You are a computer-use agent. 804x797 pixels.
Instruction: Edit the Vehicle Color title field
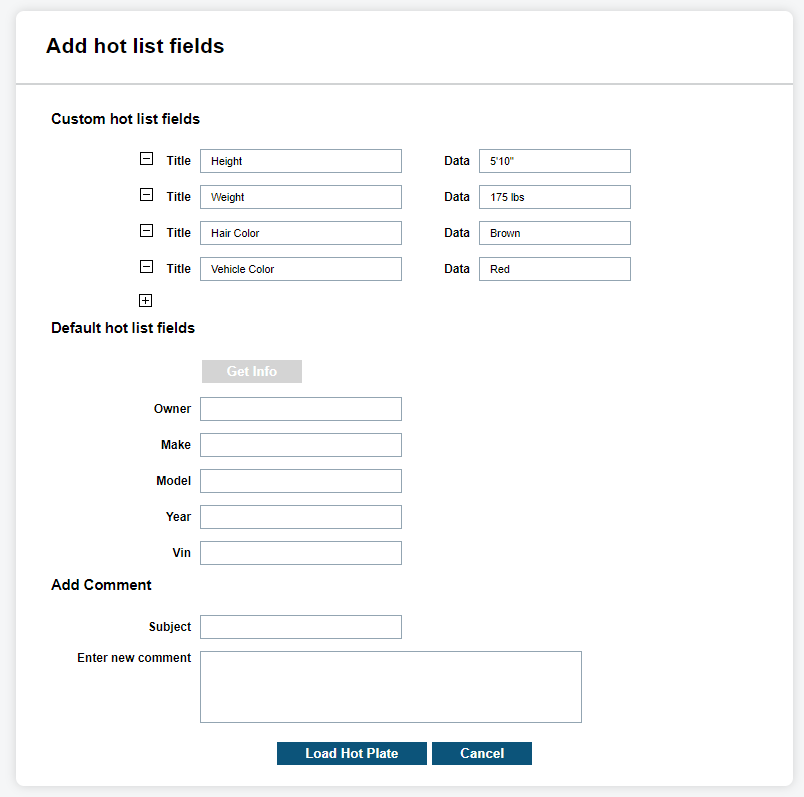tap(300, 269)
